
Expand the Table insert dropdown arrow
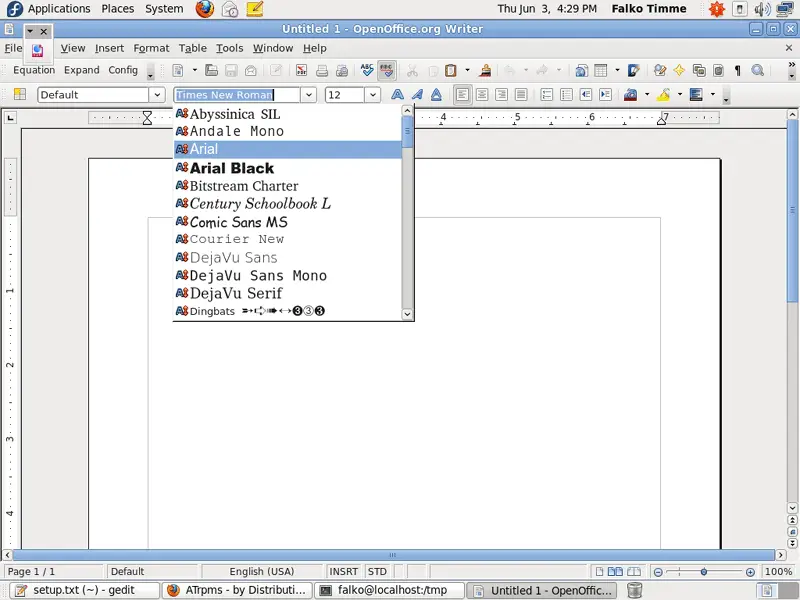coord(617,70)
